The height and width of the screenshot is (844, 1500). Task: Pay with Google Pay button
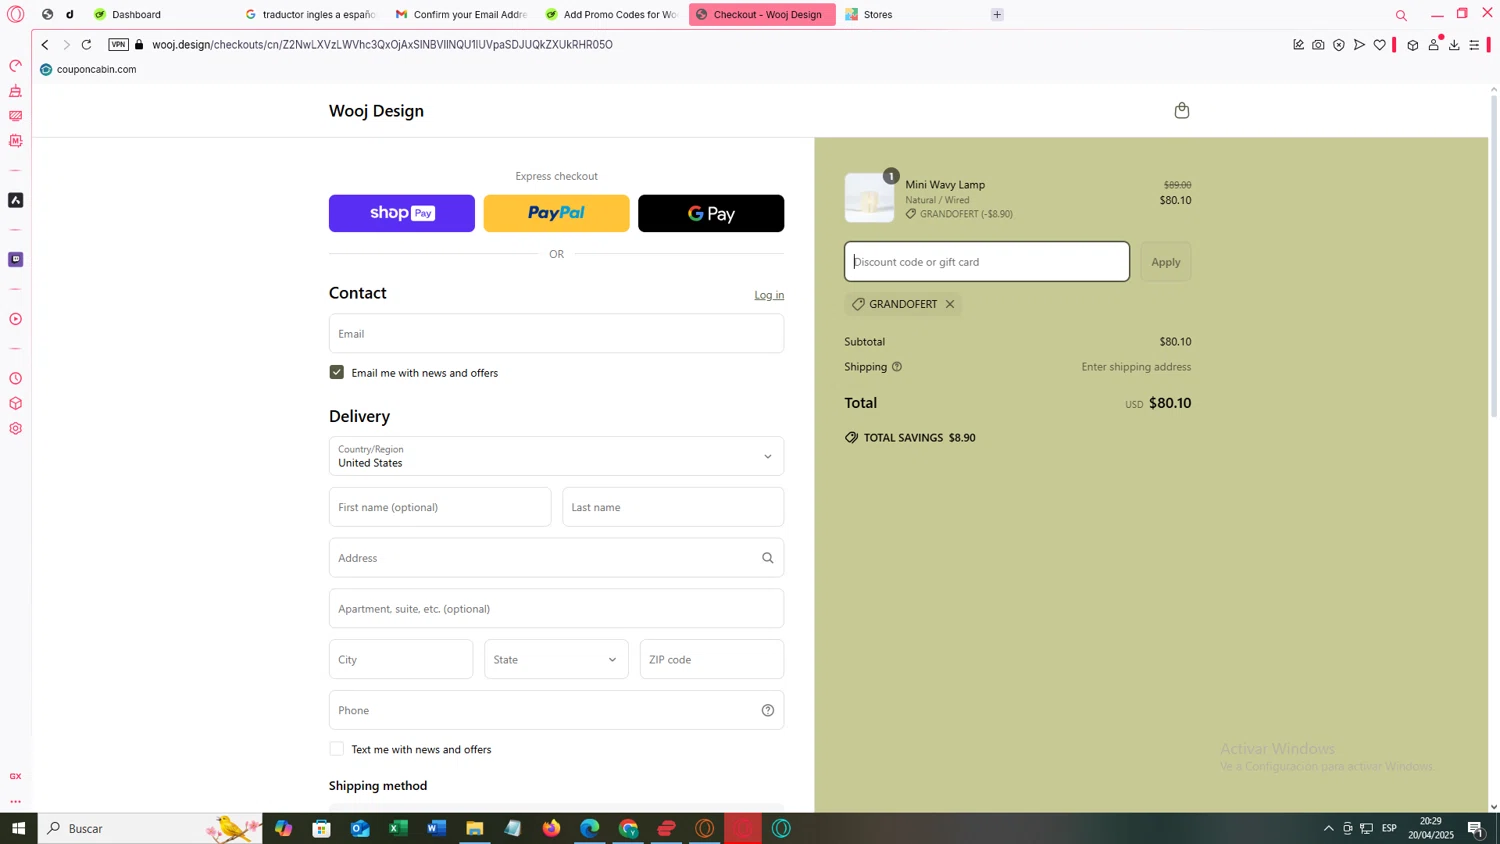click(x=711, y=213)
